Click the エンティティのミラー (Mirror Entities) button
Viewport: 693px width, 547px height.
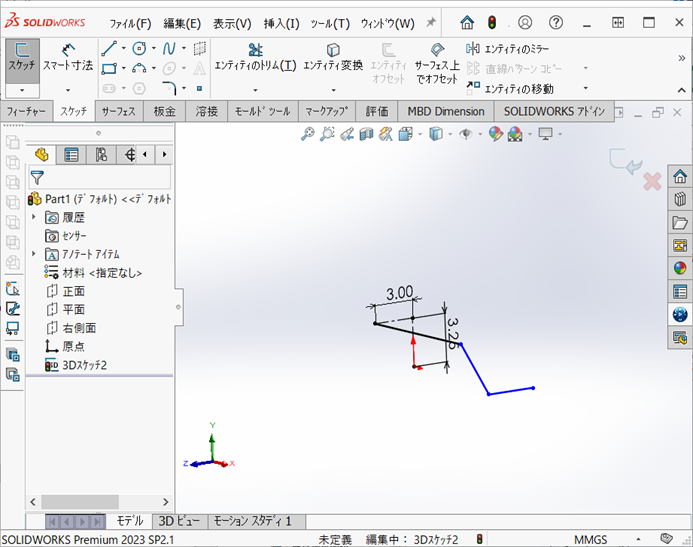[510, 48]
